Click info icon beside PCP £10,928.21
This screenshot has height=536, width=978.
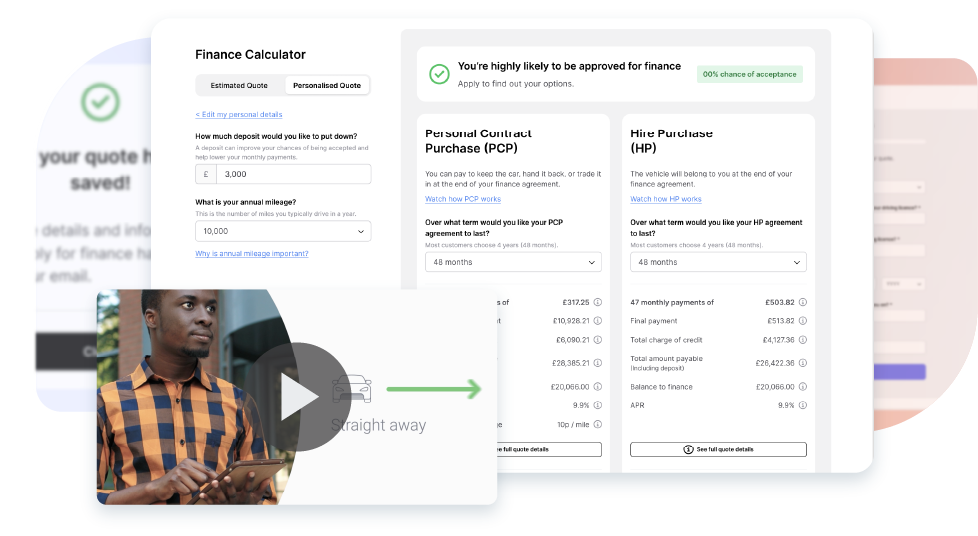point(598,321)
